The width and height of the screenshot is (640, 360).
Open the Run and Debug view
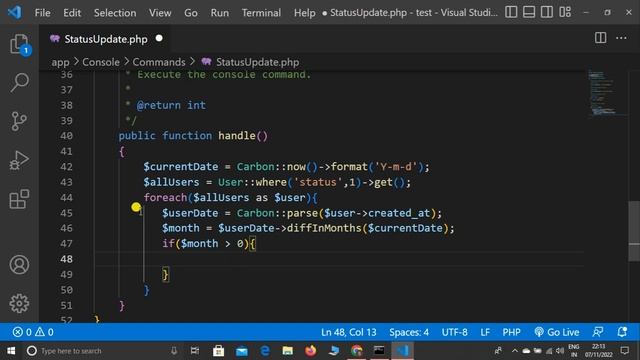coord(19,160)
